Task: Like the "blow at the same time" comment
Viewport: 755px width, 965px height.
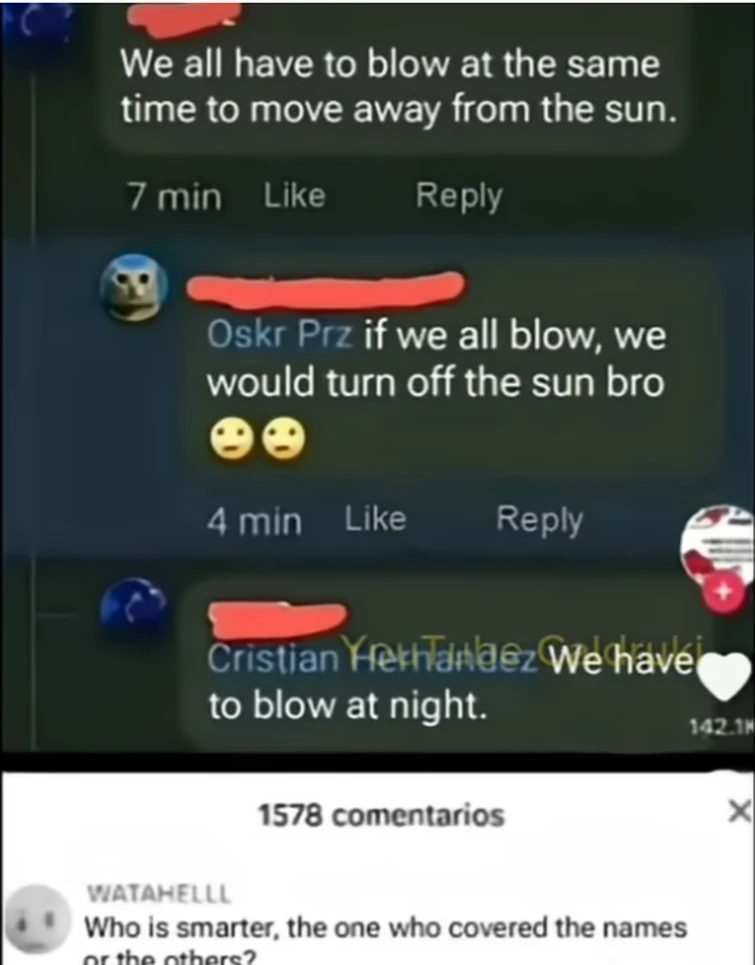Action: click(x=295, y=196)
